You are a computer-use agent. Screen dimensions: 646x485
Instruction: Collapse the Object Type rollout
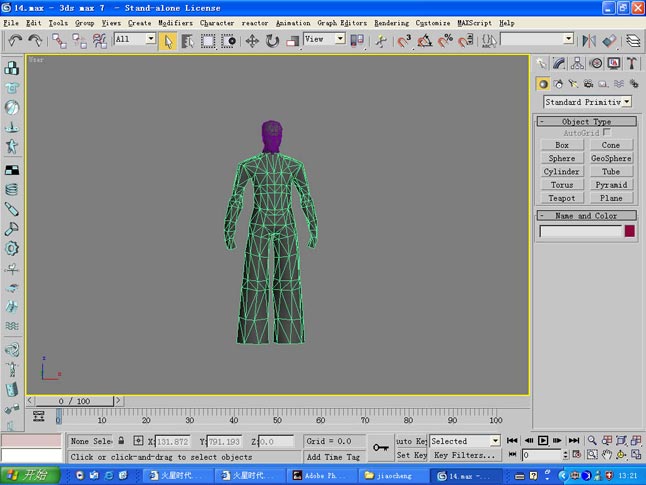[586, 122]
